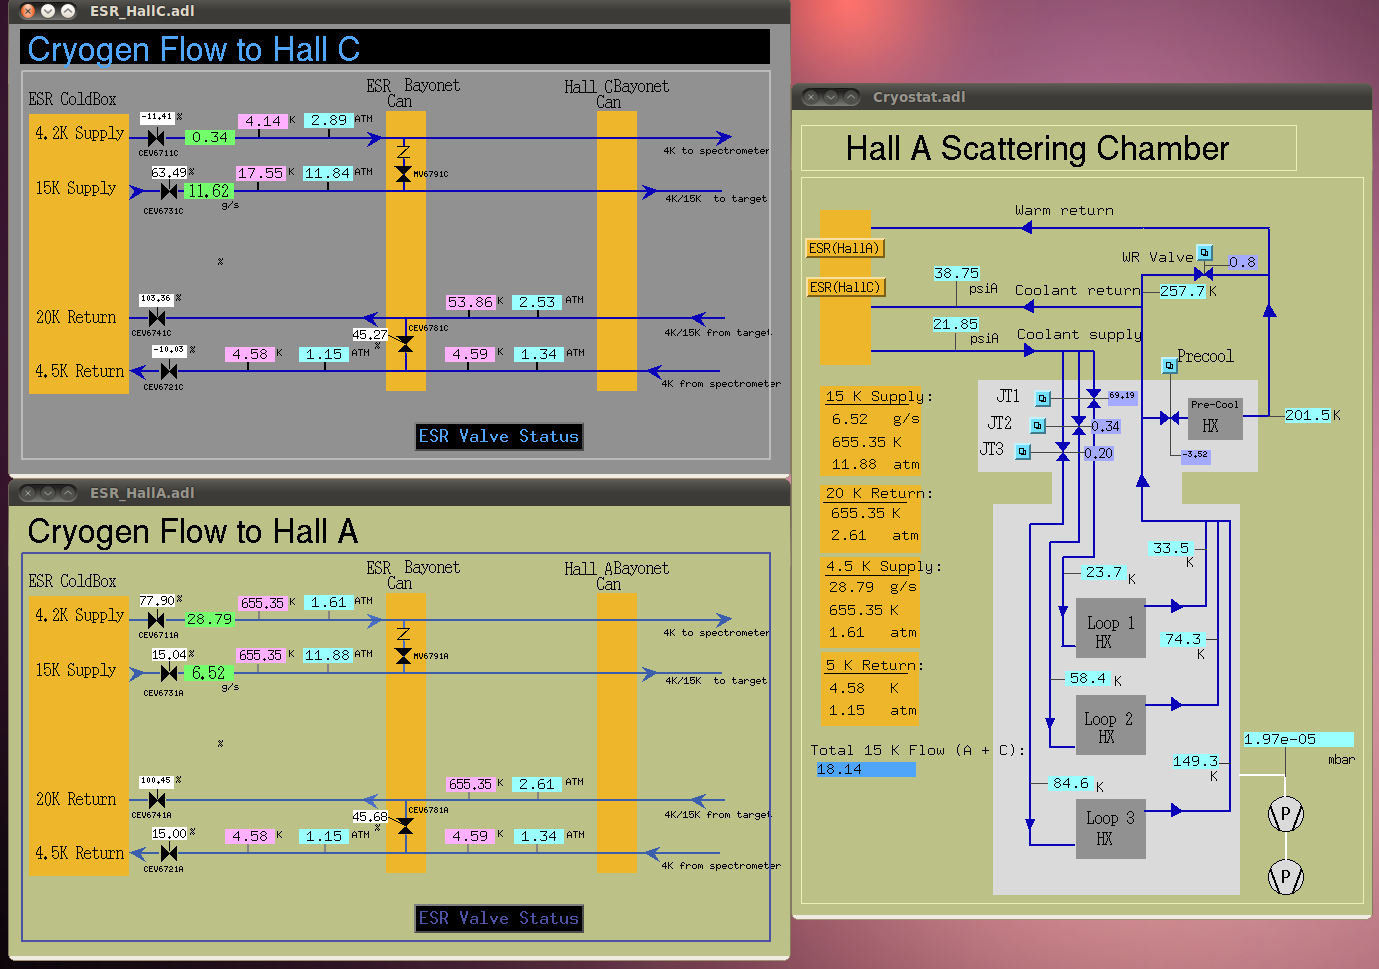Image resolution: width=1379 pixels, height=969 pixels.
Task: Click Hall C 15K supply flow 11.62
Action: click(209, 191)
